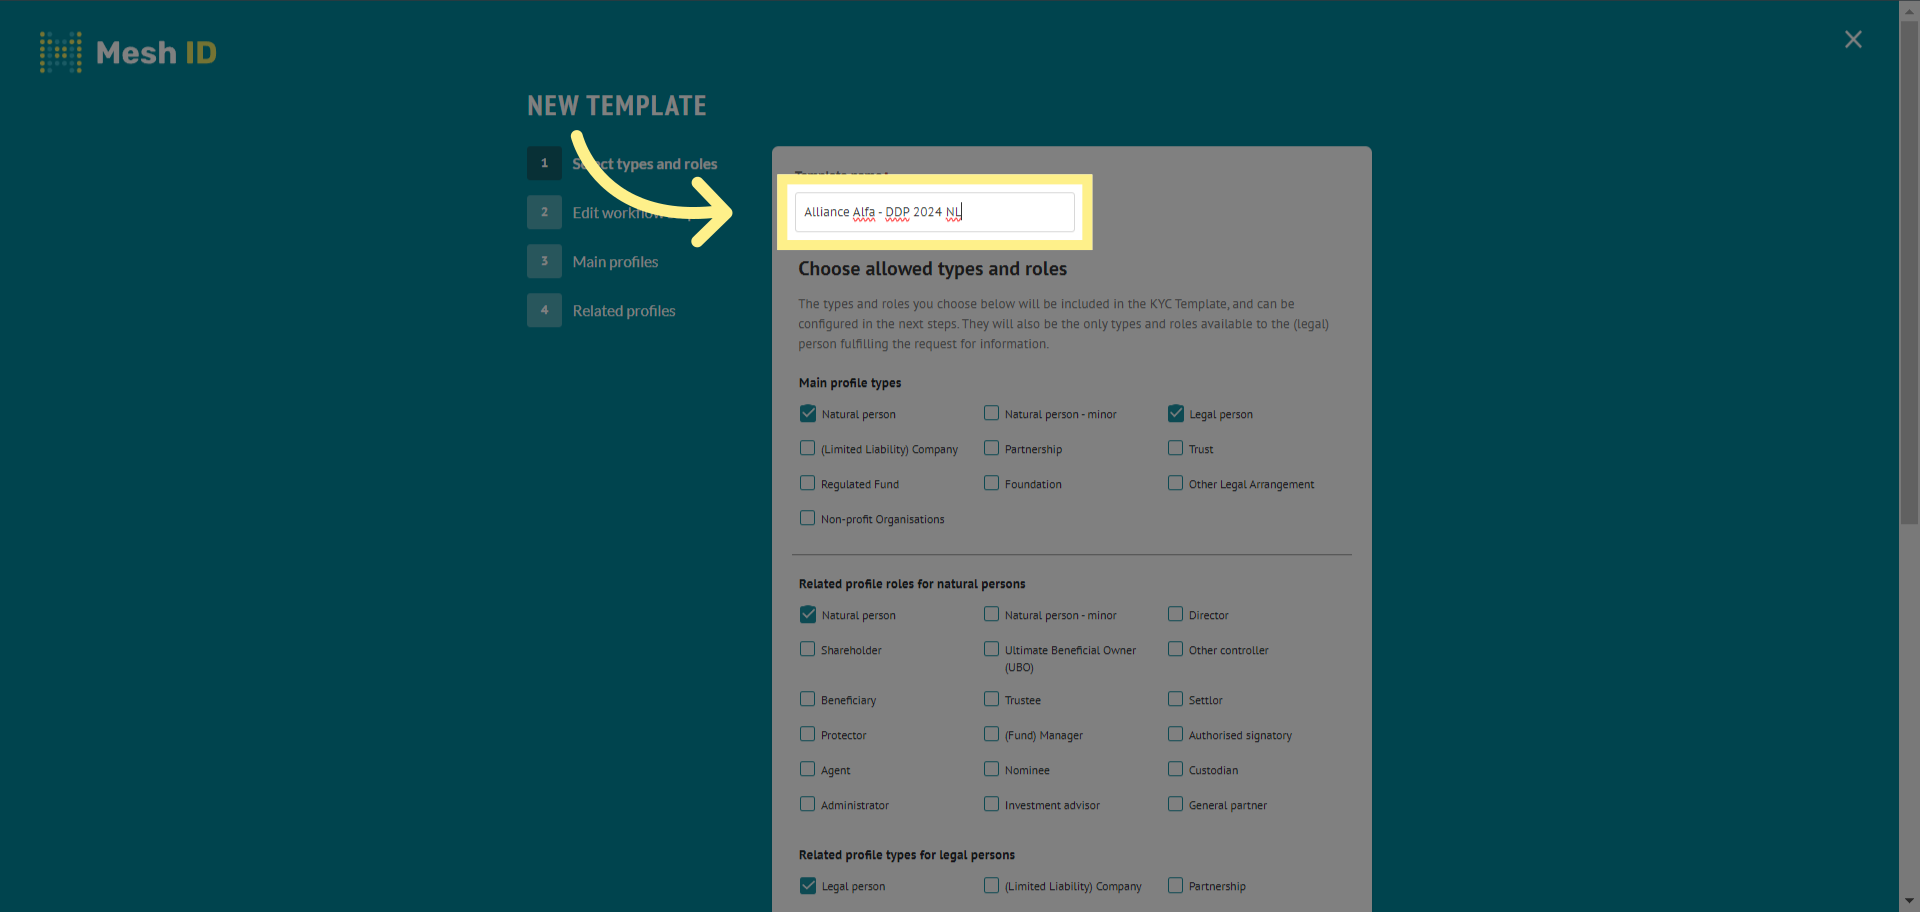Image resolution: width=1920 pixels, height=912 pixels.
Task: Click the step 3 numbered square
Action: (x=544, y=261)
